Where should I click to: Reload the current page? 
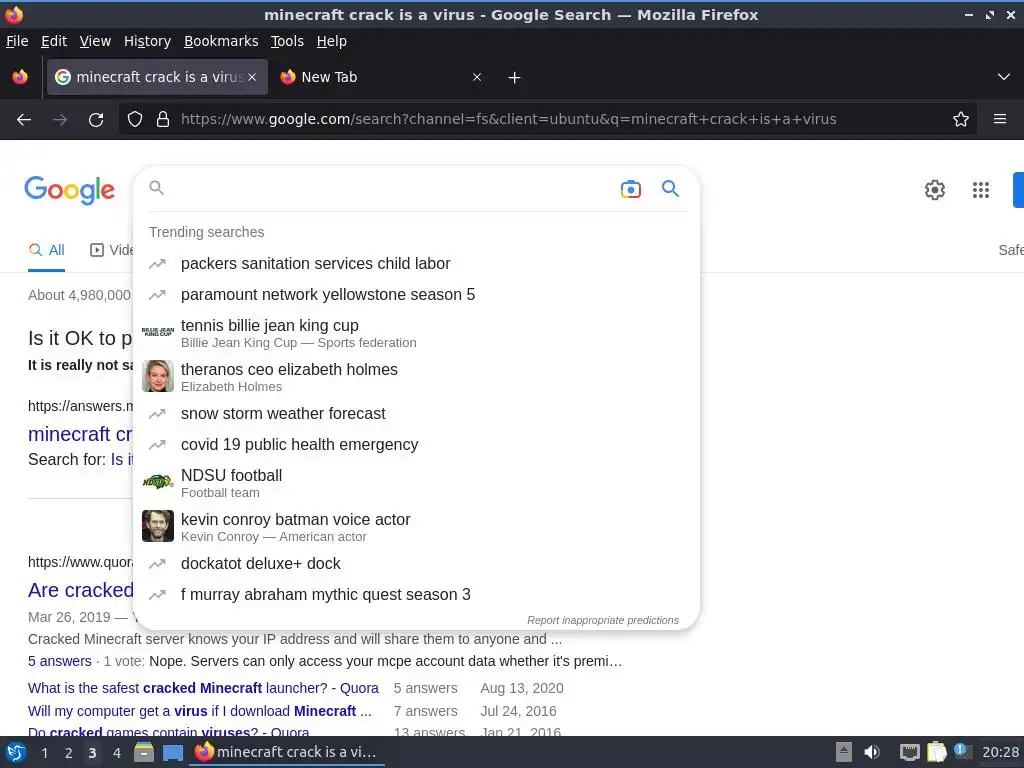96,120
